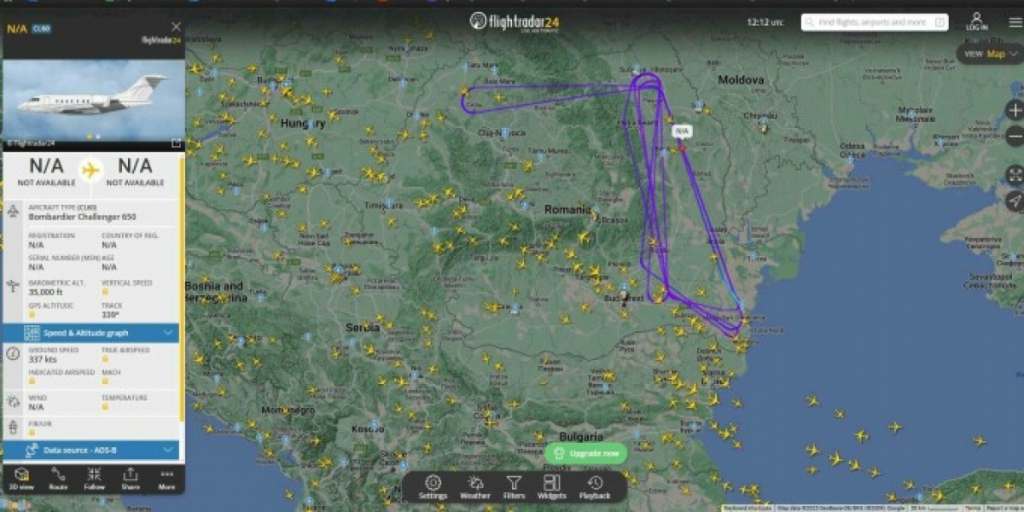Open the 3D view for selected flight
1024x512 pixels.
tap(22, 478)
